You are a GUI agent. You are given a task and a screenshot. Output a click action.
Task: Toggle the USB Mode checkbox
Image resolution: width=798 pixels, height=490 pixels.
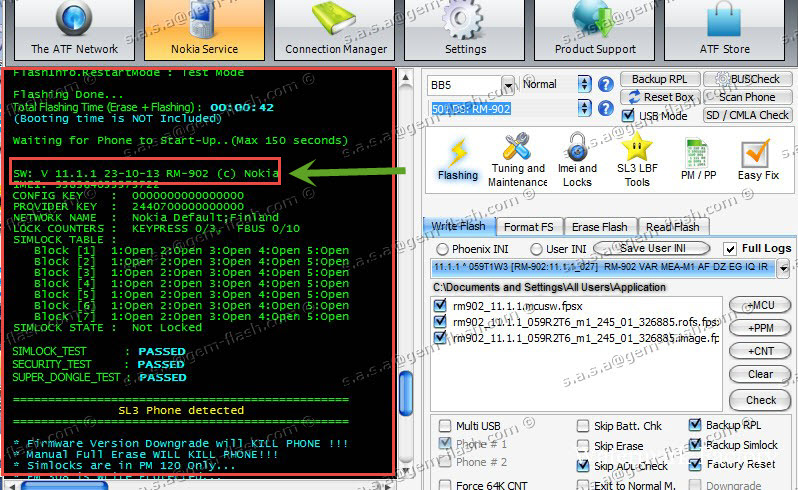tap(629, 116)
